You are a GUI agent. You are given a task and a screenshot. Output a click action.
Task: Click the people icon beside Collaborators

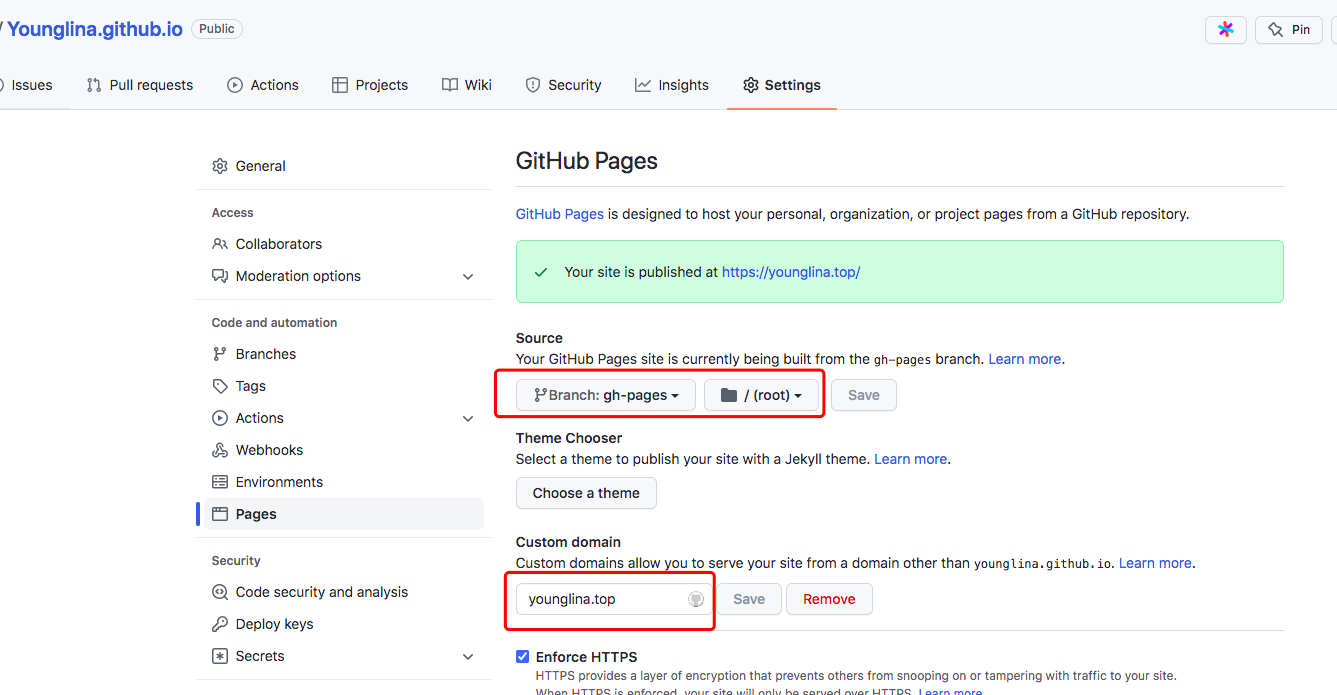tap(220, 244)
